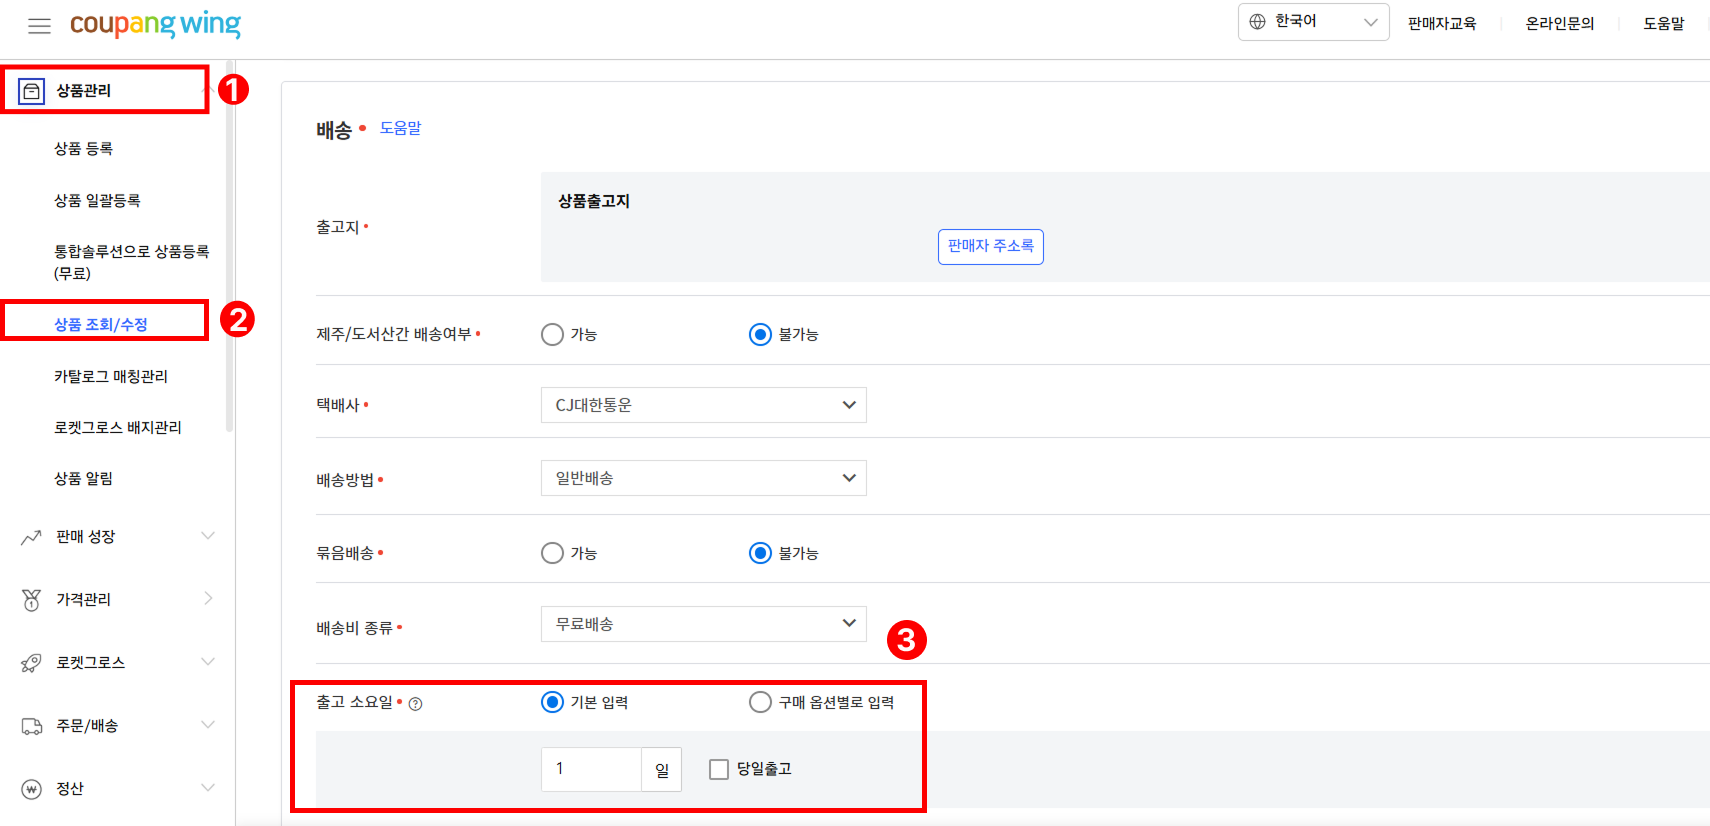
Task: Open 로켓그로스 배치관리 menu item
Action: (x=118, y=427)
